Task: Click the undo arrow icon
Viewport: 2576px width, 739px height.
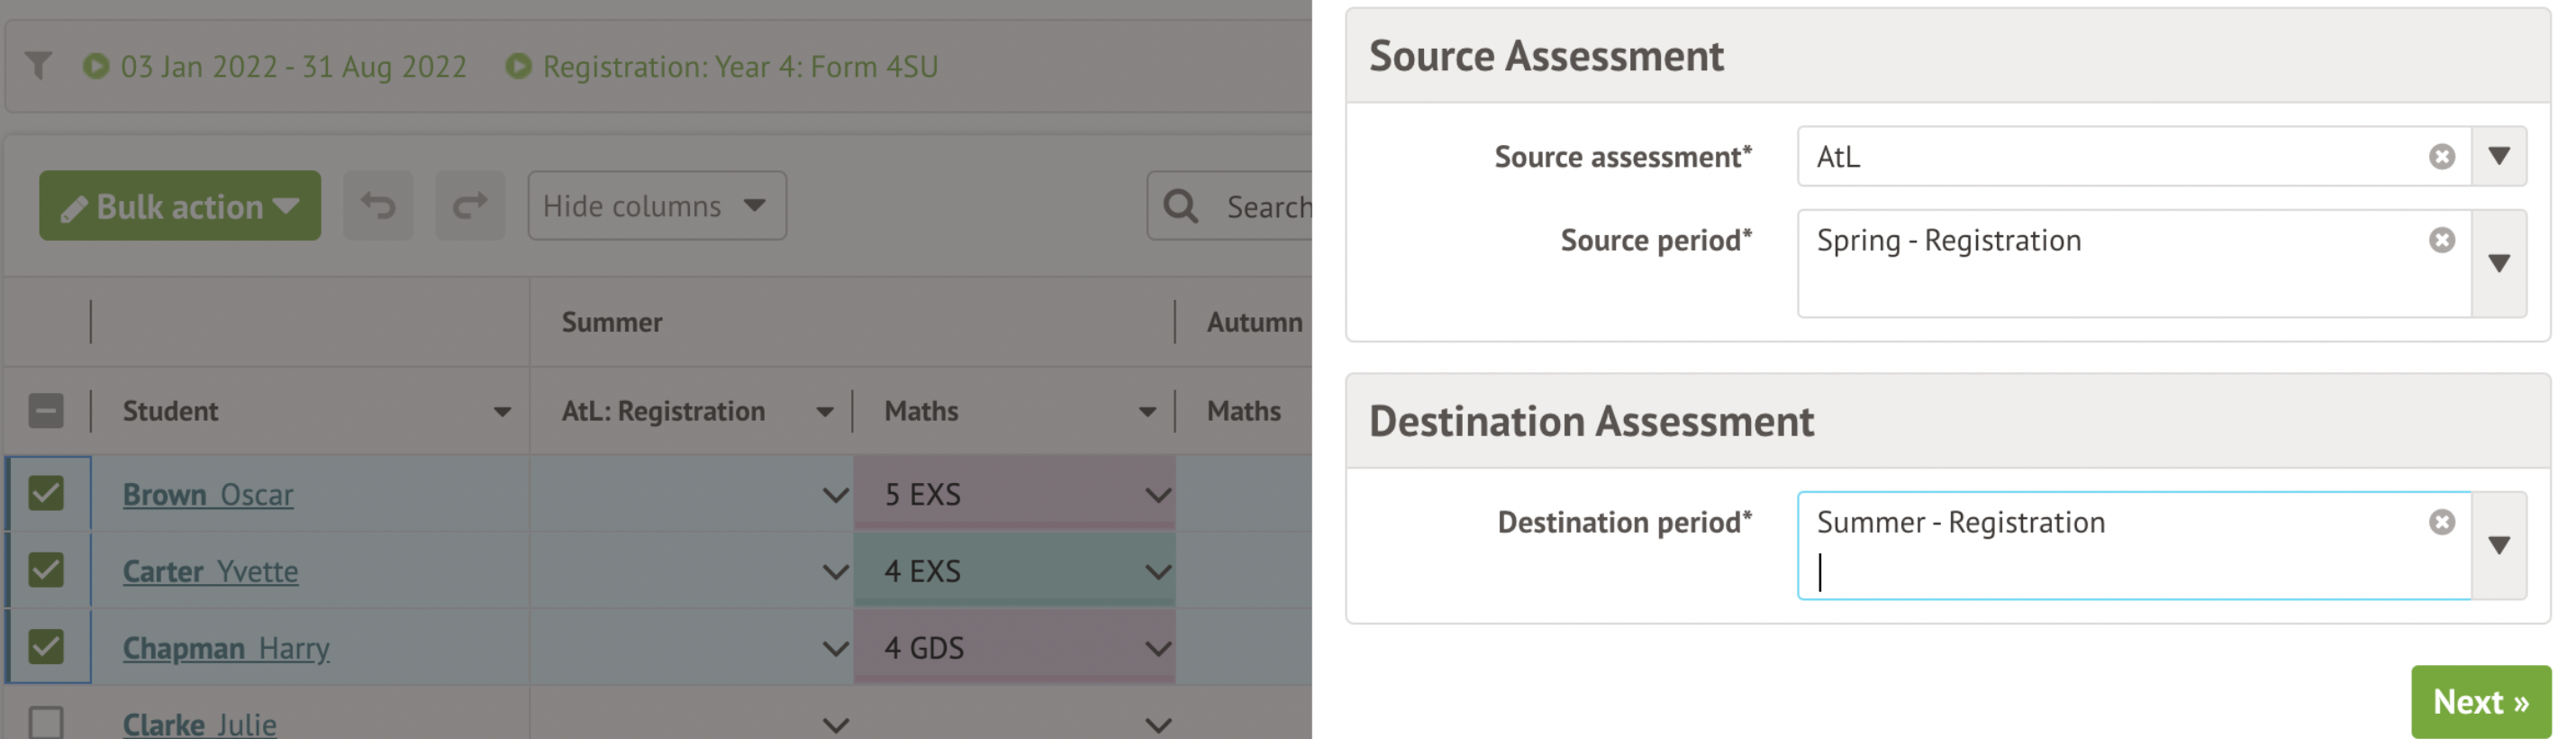Action: click(x=378, y=206)
